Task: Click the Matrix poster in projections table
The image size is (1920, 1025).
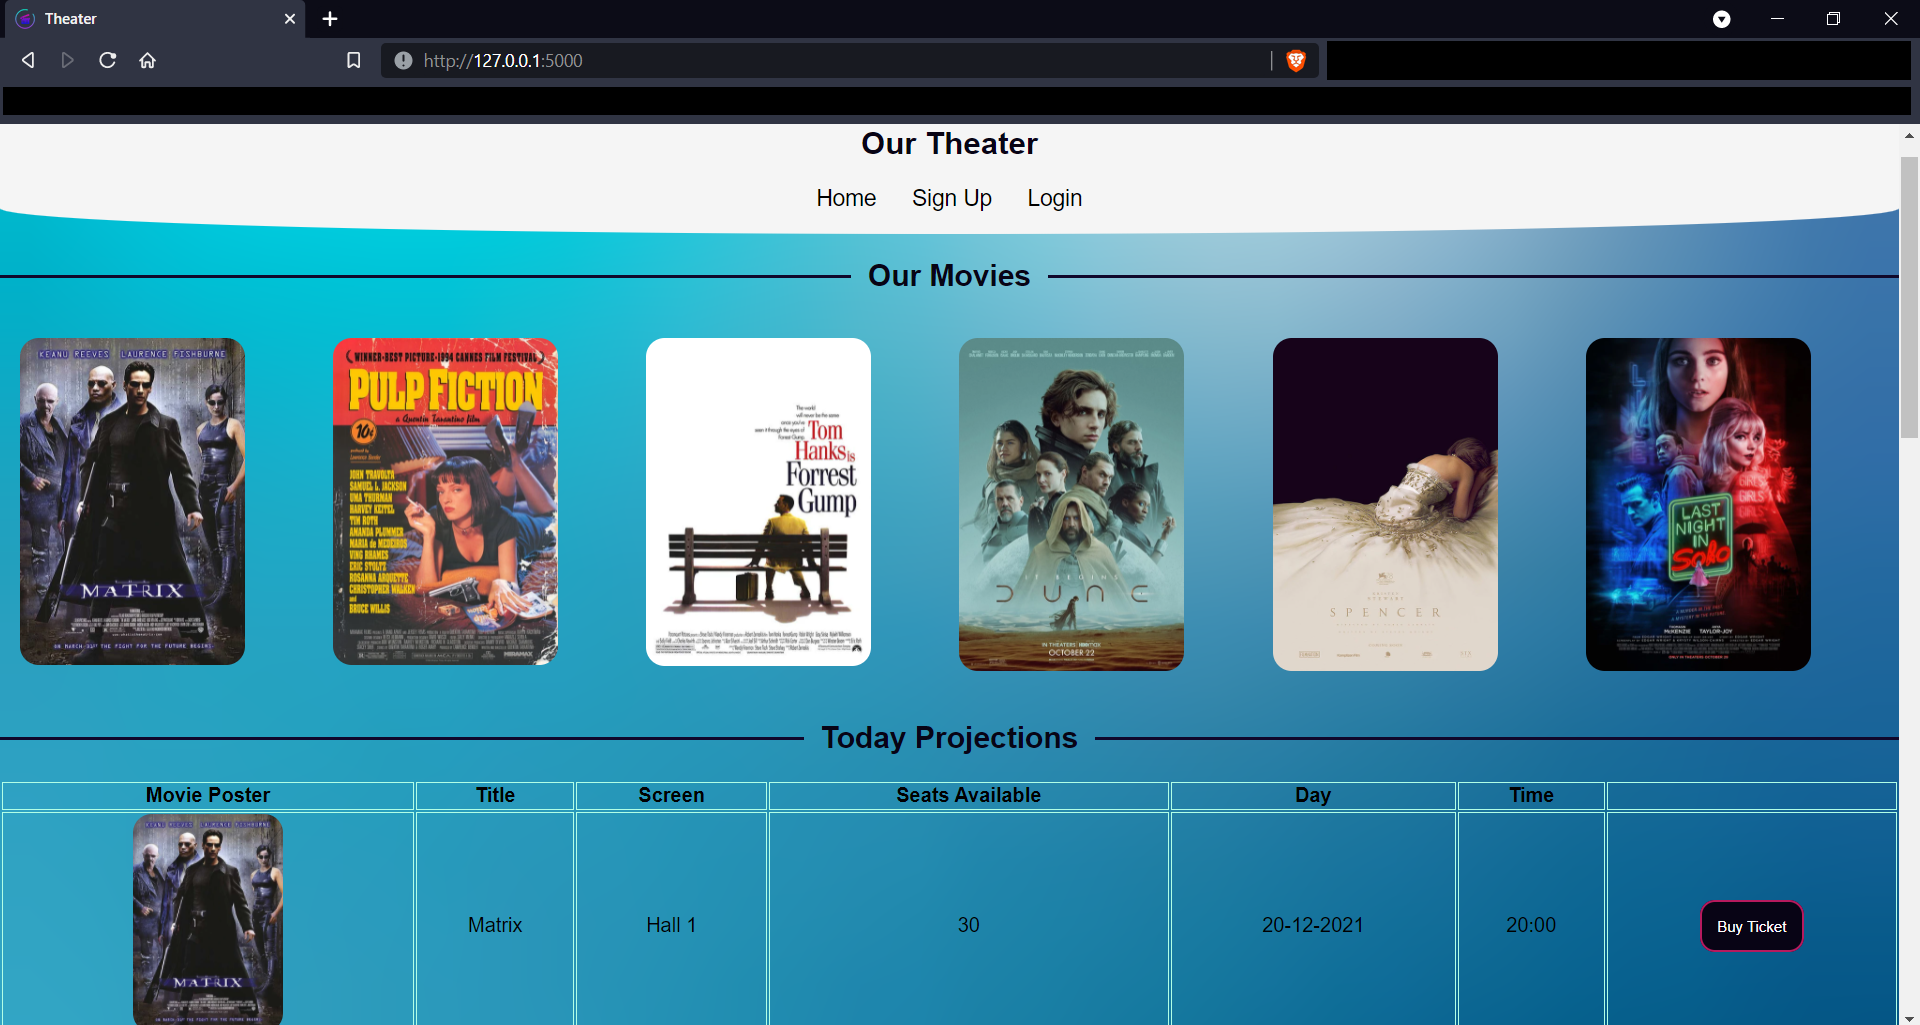Action: (x=208, y=920)
